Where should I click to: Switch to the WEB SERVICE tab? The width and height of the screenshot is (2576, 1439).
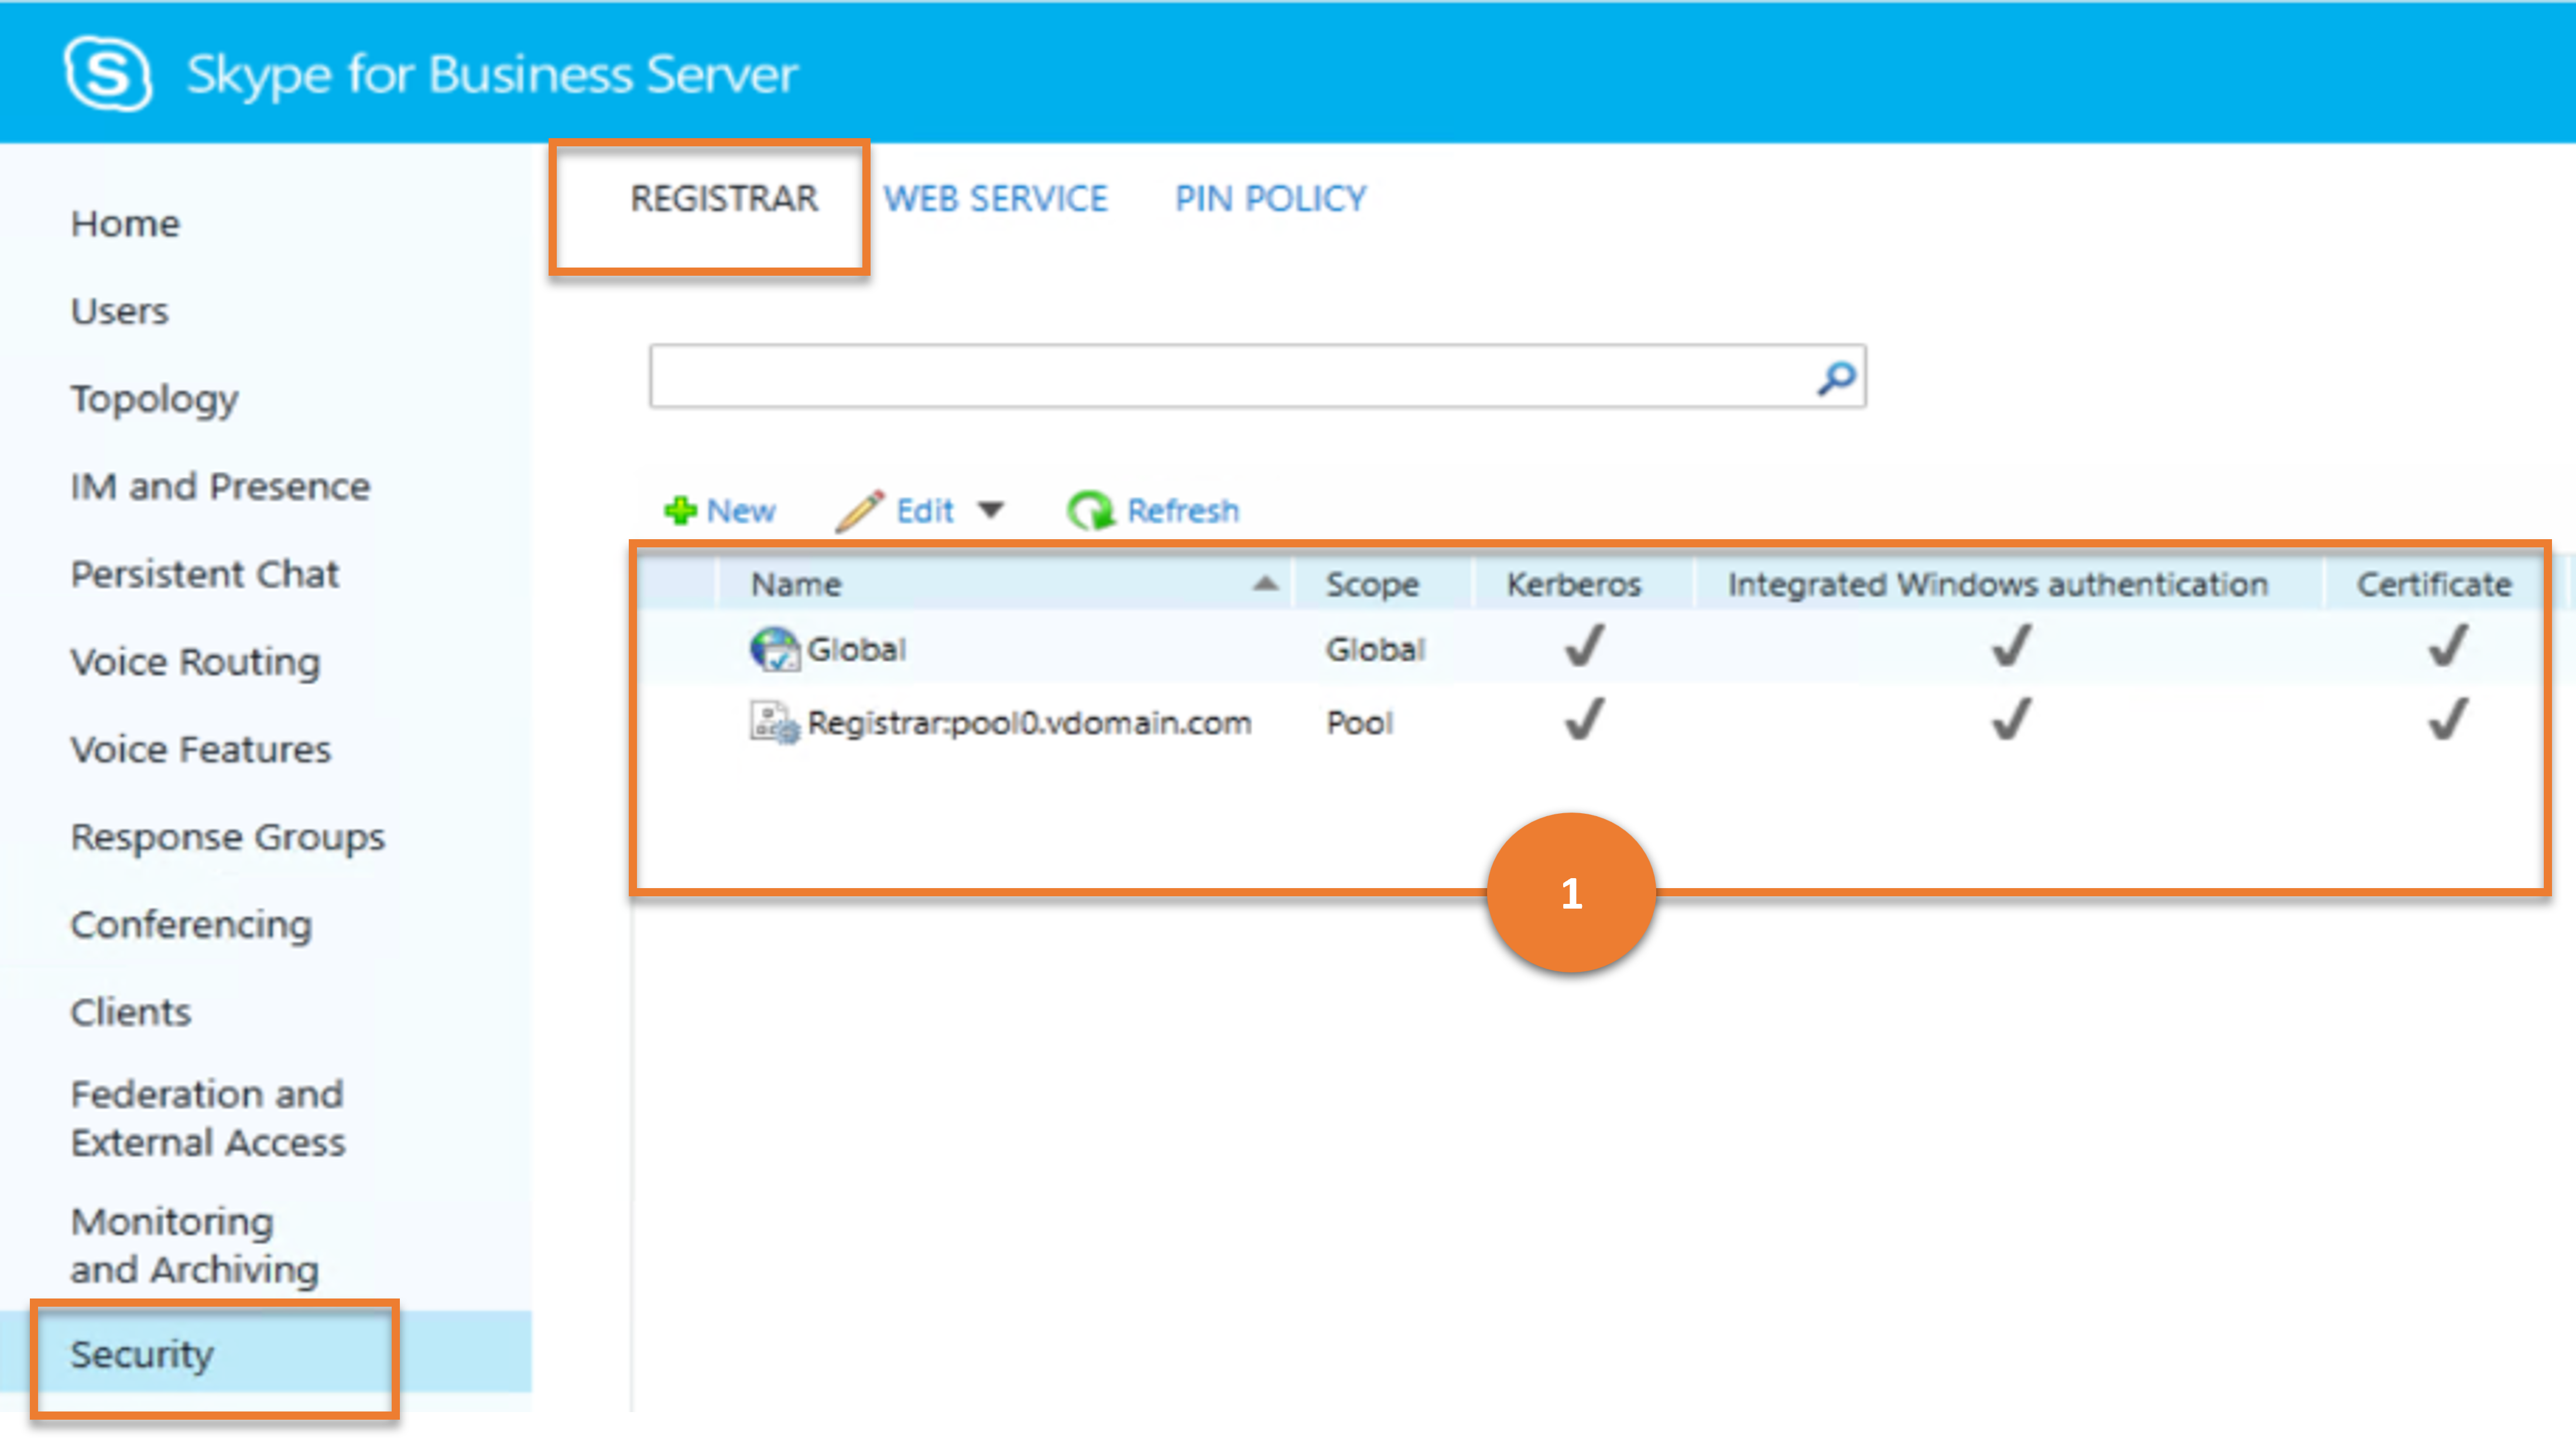[995, 198]
